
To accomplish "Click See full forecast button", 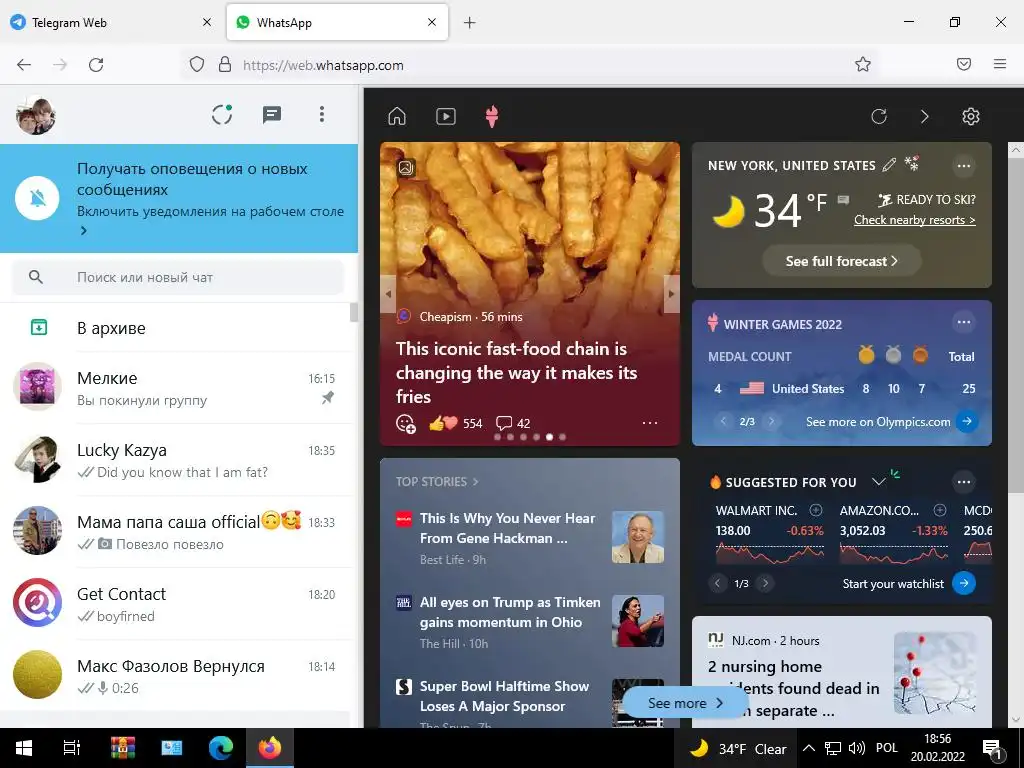I will click(x=842, y=261).
